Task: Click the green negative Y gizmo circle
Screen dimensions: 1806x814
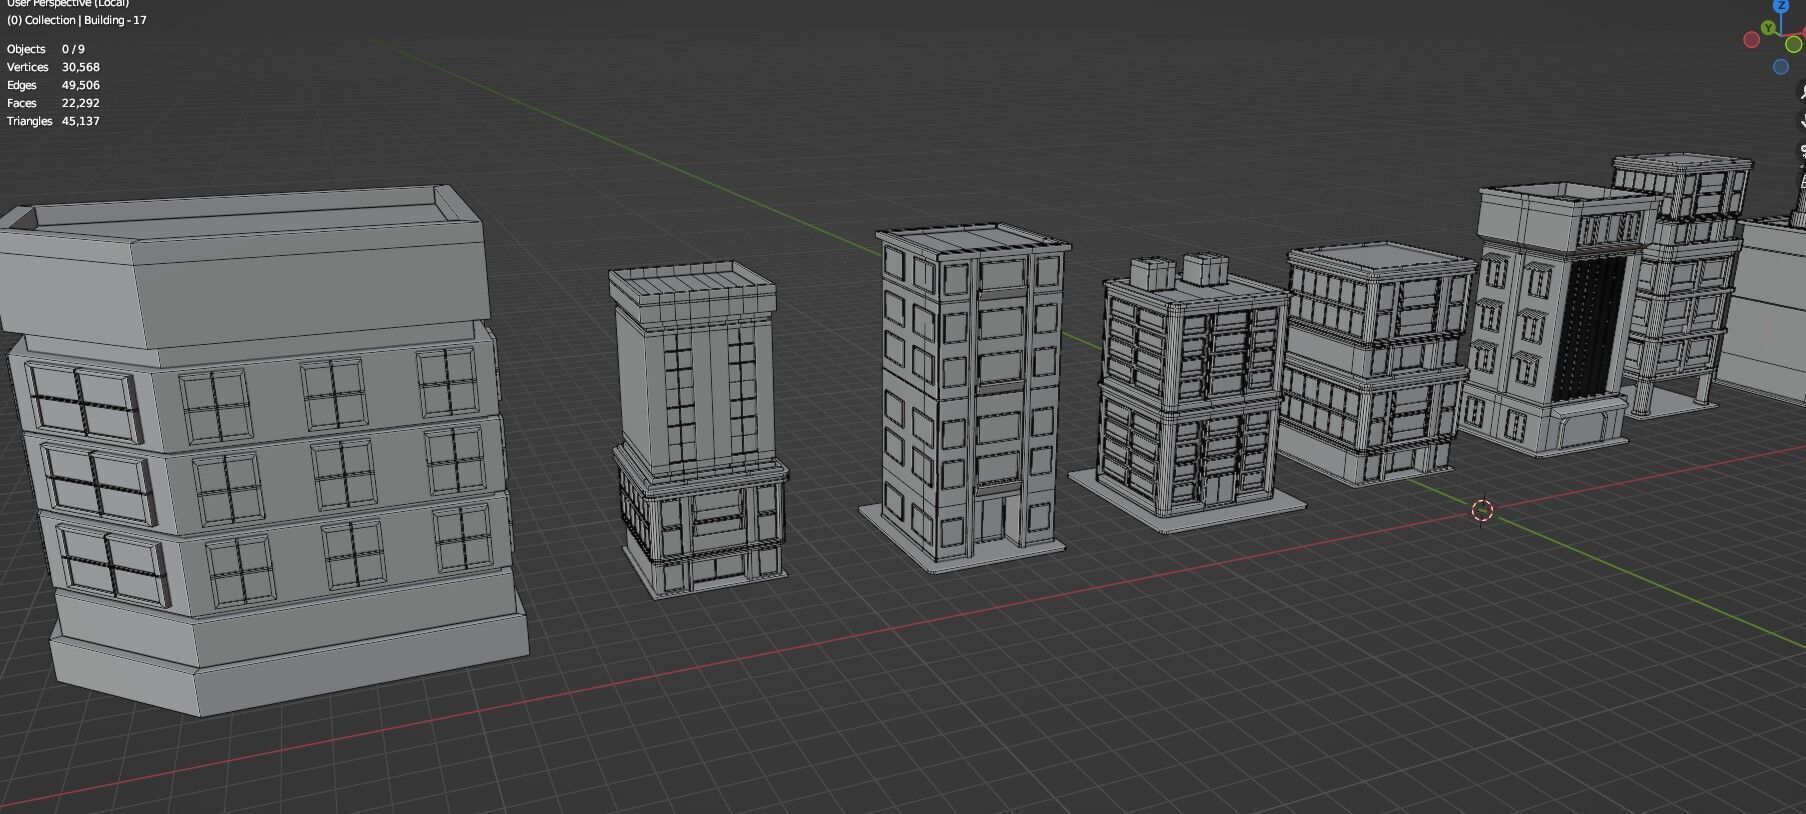Action: [1794, 44]
